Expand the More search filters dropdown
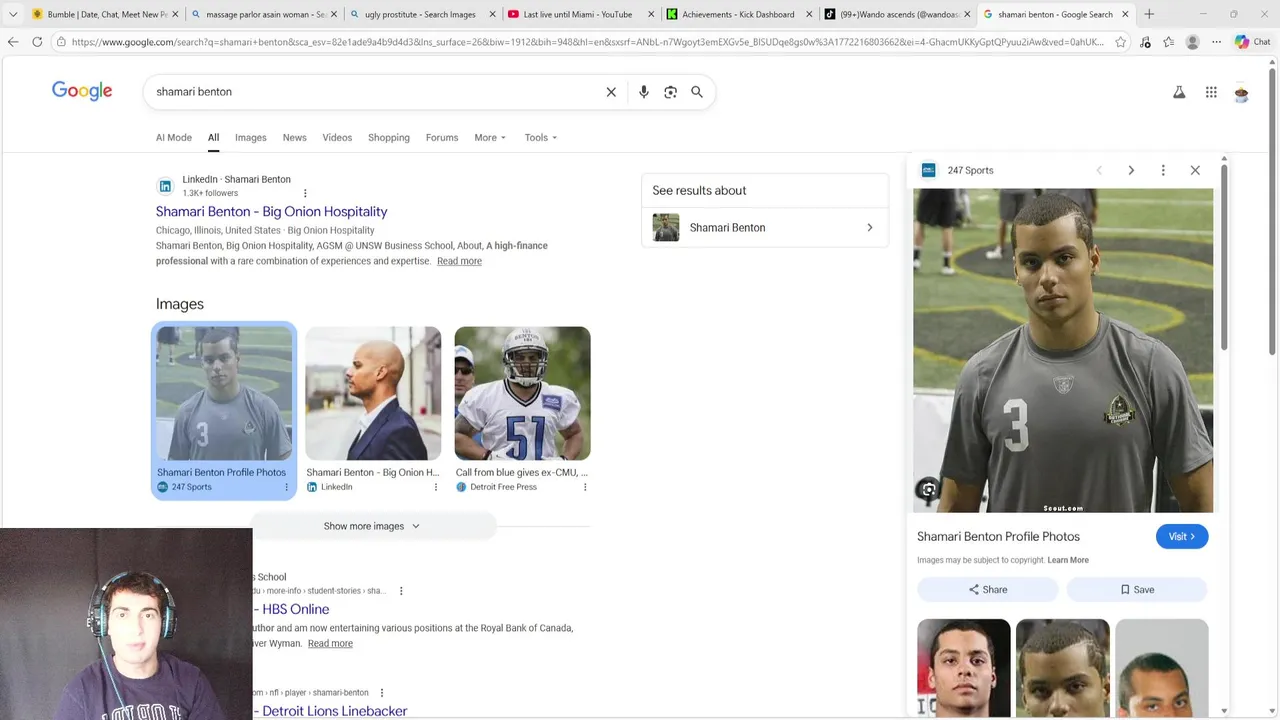Screen dimensions: 1280x720 (x=490, y=138)
